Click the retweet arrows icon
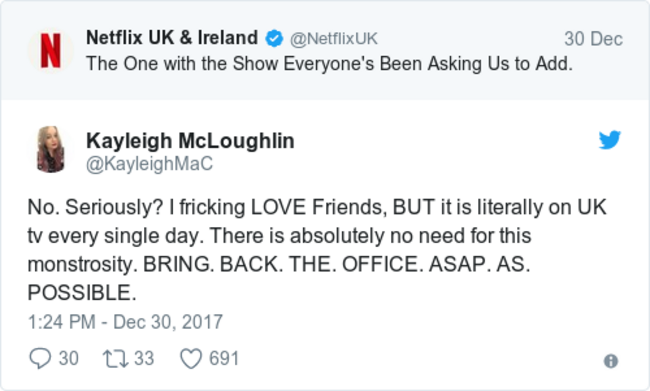Screen dimensions: 650x391 point(115,359)
